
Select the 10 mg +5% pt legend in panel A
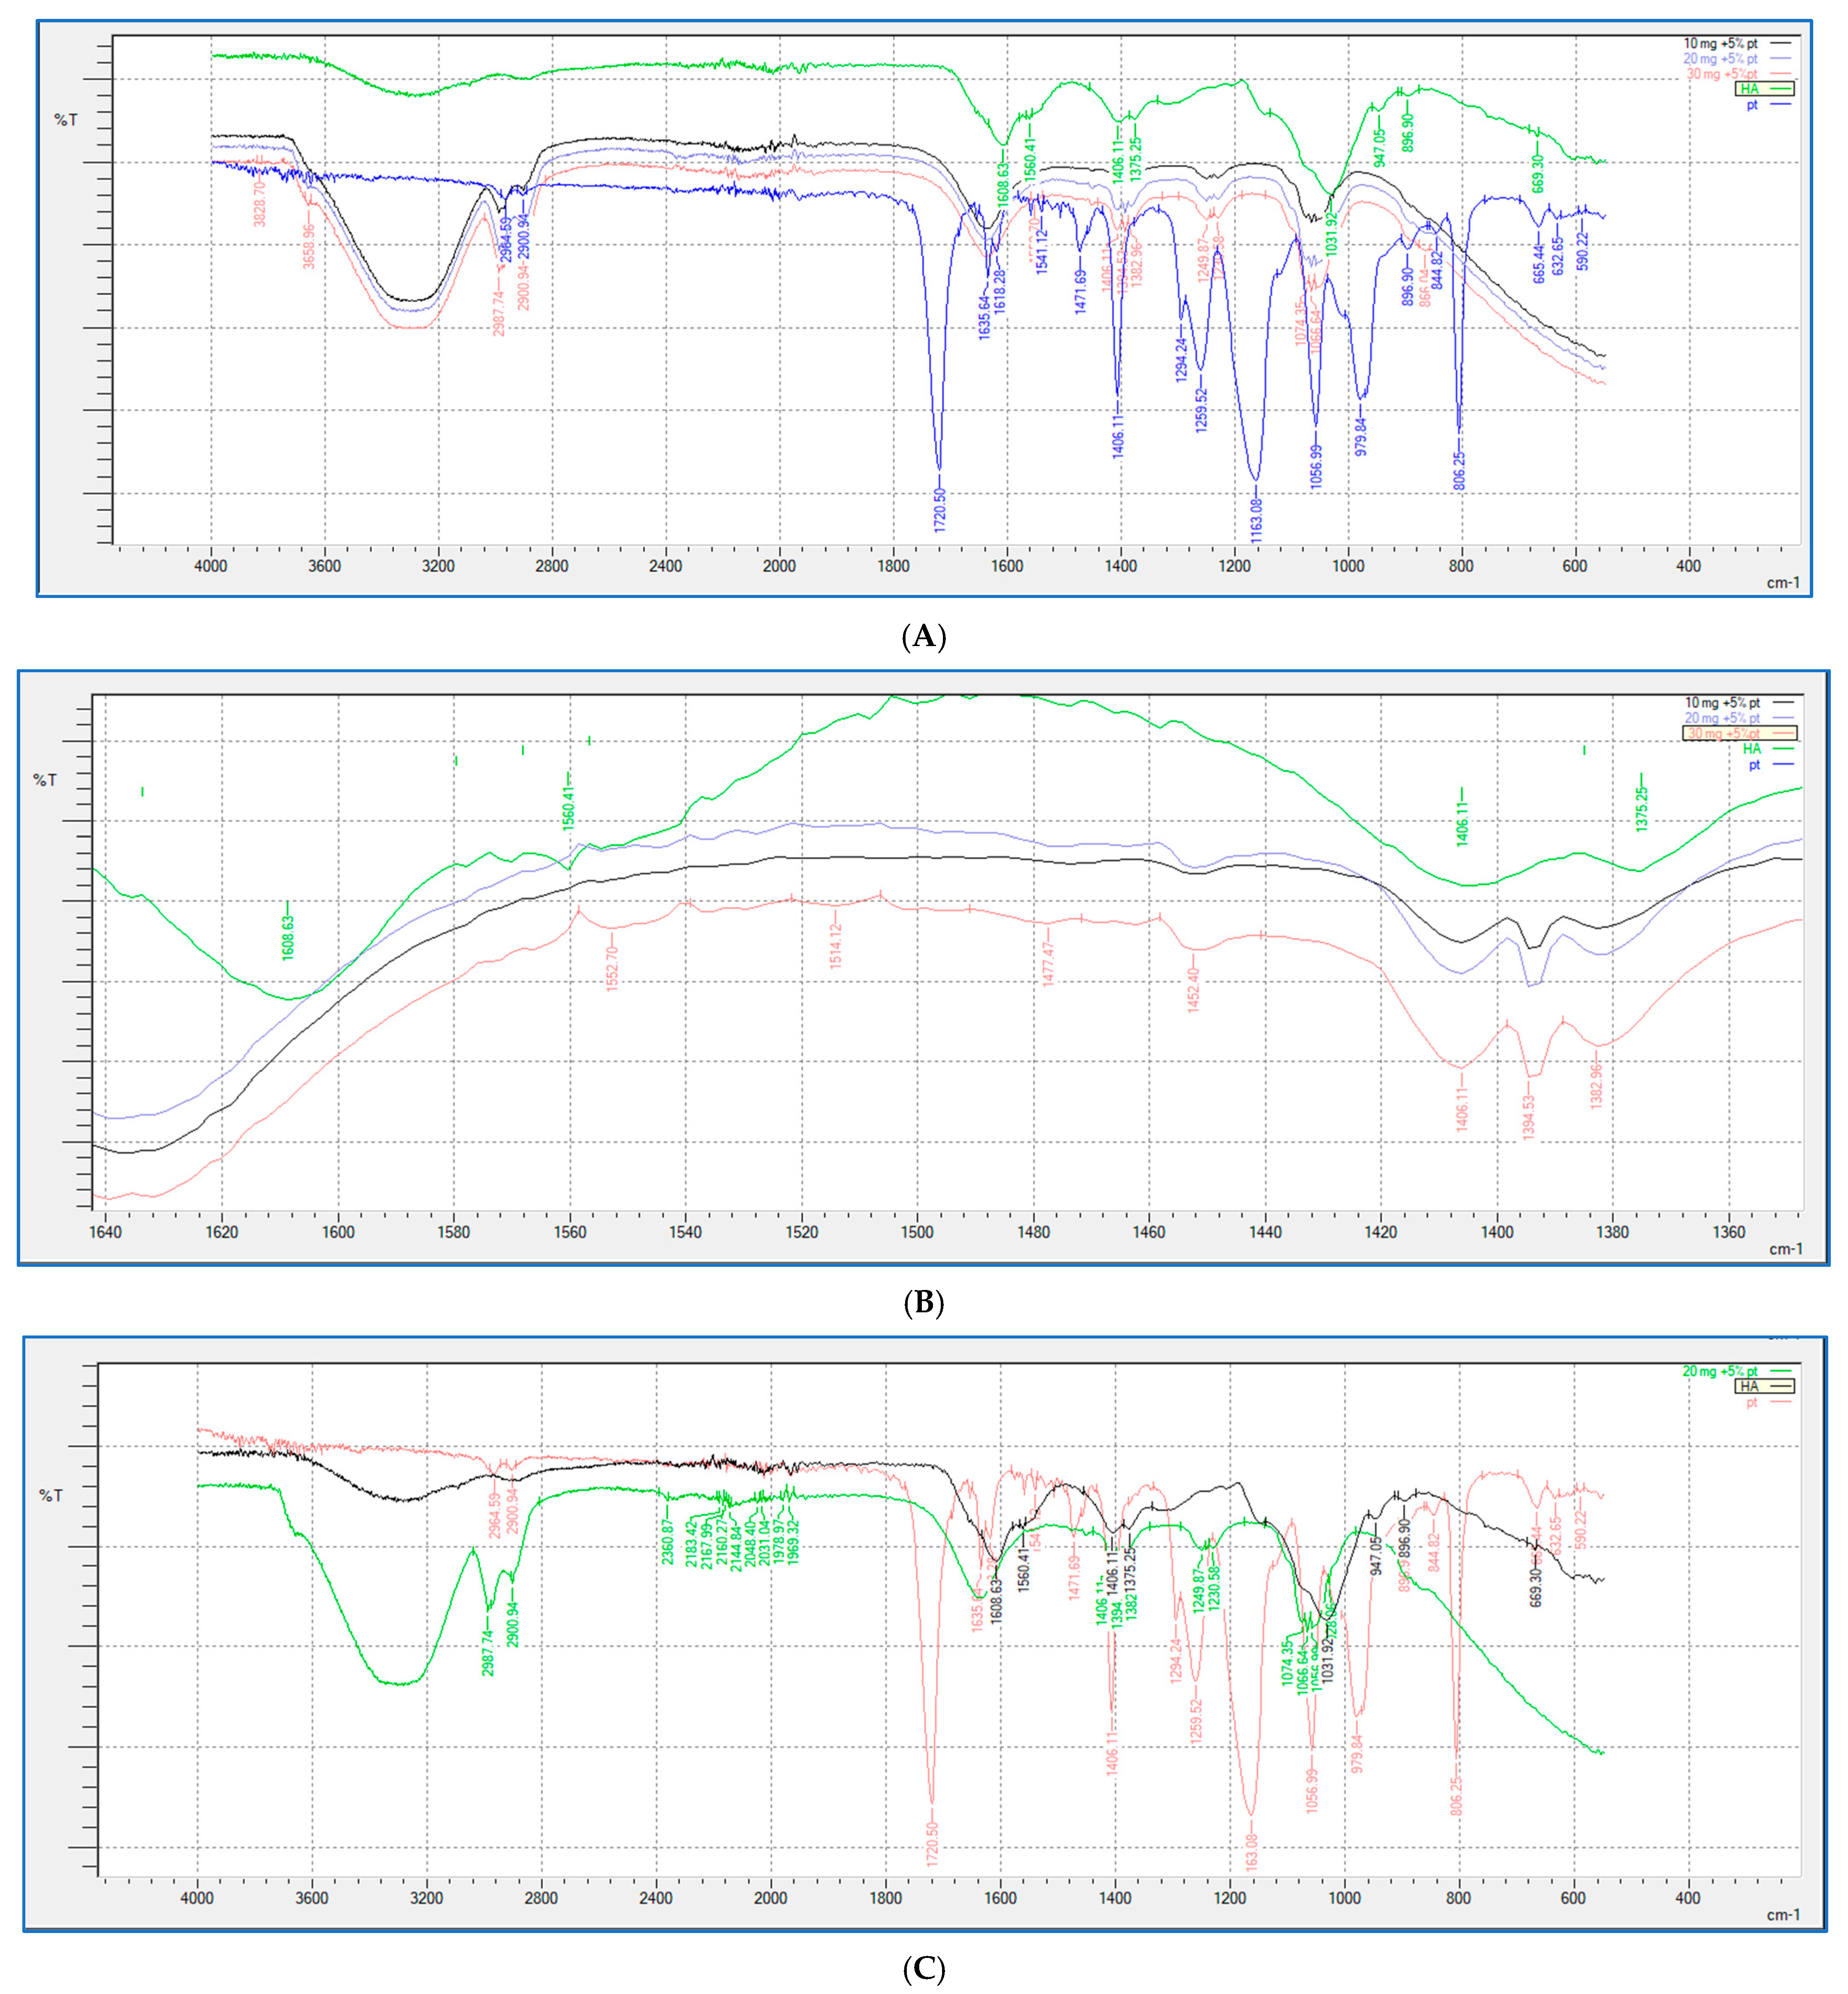click(x=1720, y=44)
